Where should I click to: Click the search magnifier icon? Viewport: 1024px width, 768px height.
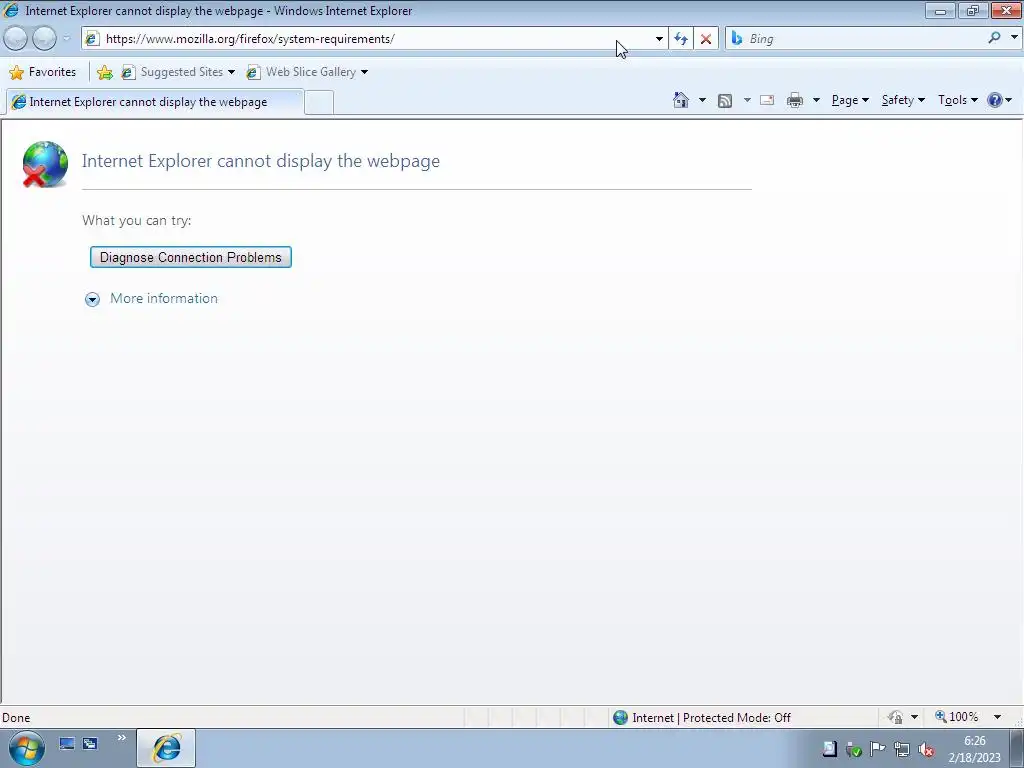pos(994,38)
